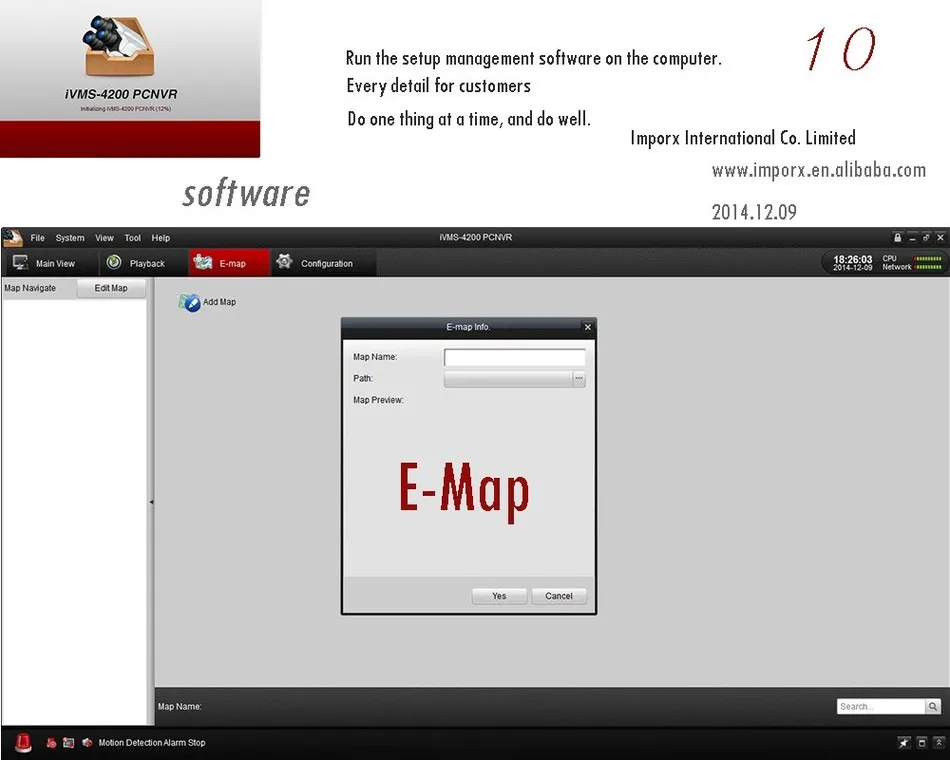Click the Path field in dialog
Image resolution: width=950 pixels, height=760 pixels.
click(508, 379)
